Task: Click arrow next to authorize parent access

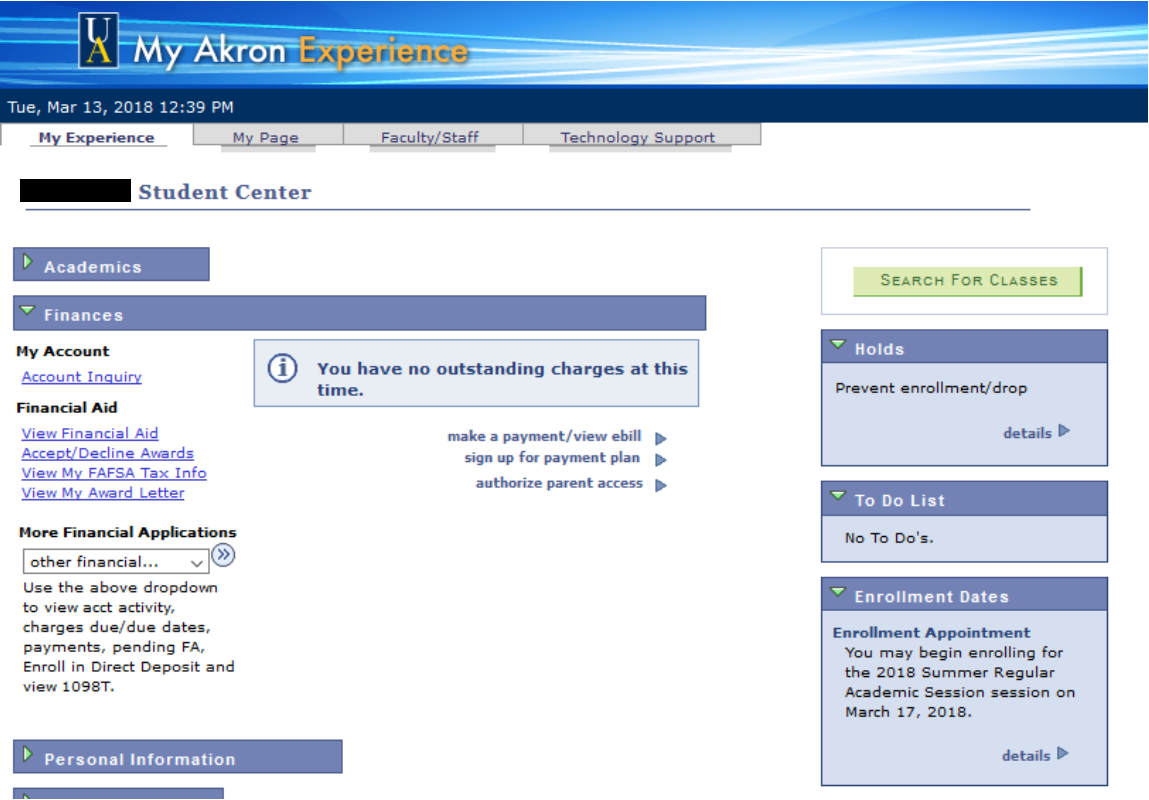Action: point(660,485)
